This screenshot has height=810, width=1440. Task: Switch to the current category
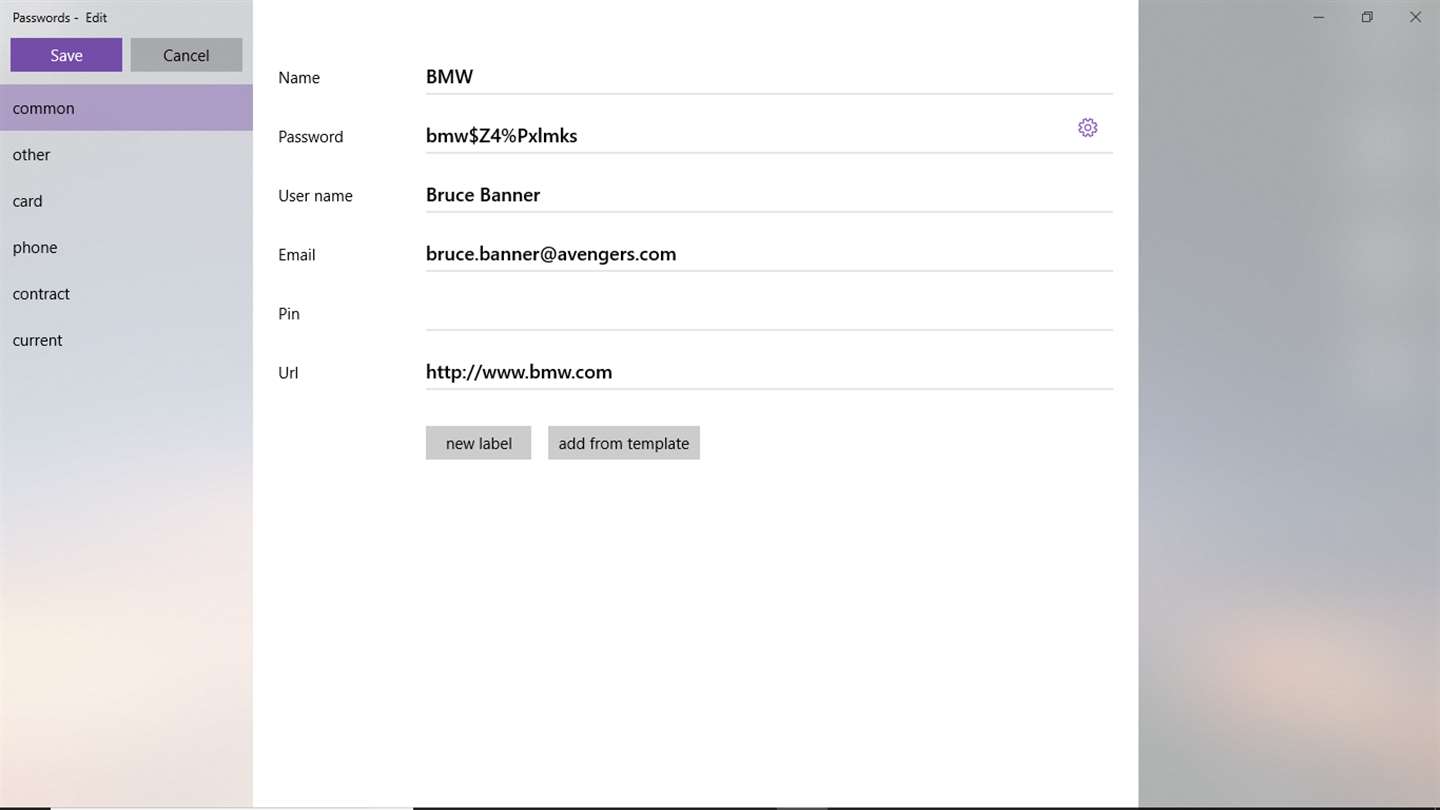tap(126, 340)
